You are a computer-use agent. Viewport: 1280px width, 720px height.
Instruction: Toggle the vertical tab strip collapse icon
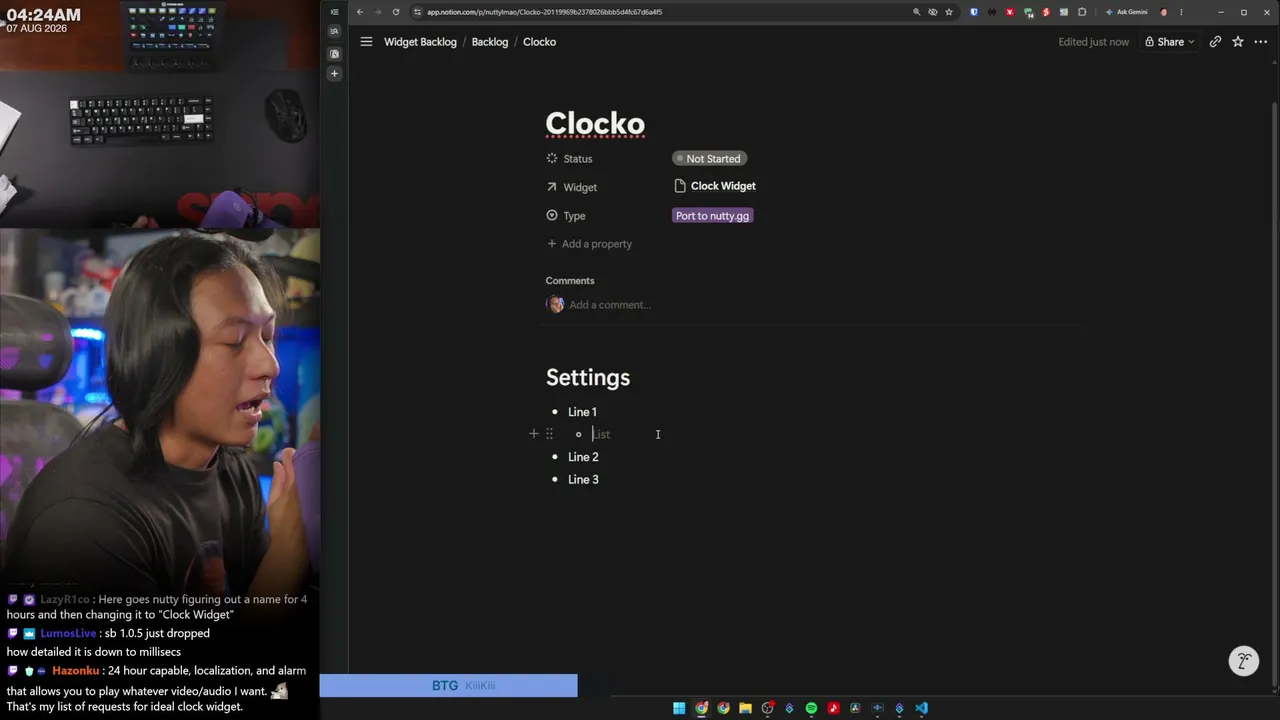tap(334, 12)
